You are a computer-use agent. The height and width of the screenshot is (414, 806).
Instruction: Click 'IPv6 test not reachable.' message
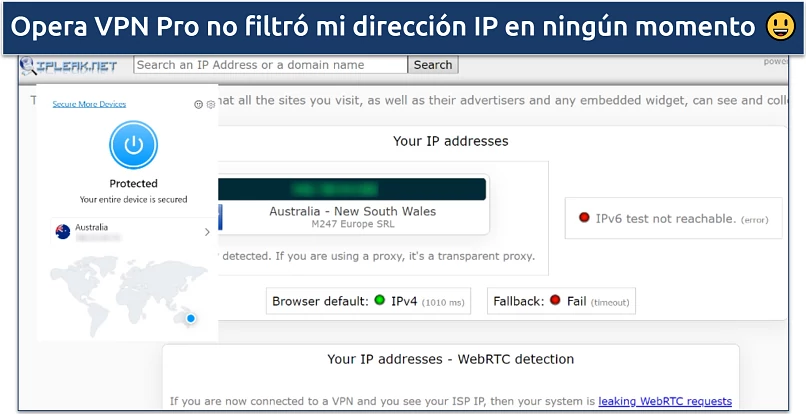[666, 219]
